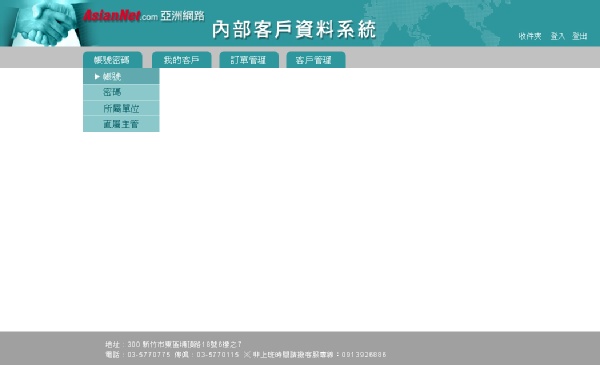Click the fax number 03-5770115 in footer
The width and height of the screenshot is (600, 365).
[x=218, y=355]
